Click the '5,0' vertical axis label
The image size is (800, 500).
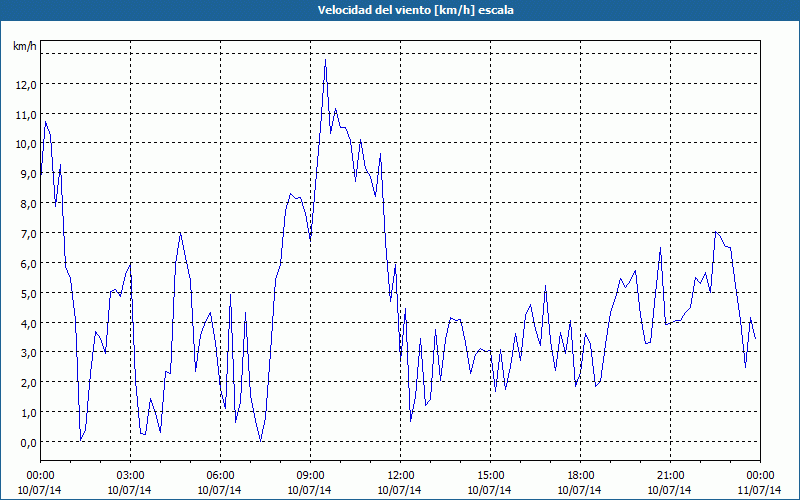[29, 294]
